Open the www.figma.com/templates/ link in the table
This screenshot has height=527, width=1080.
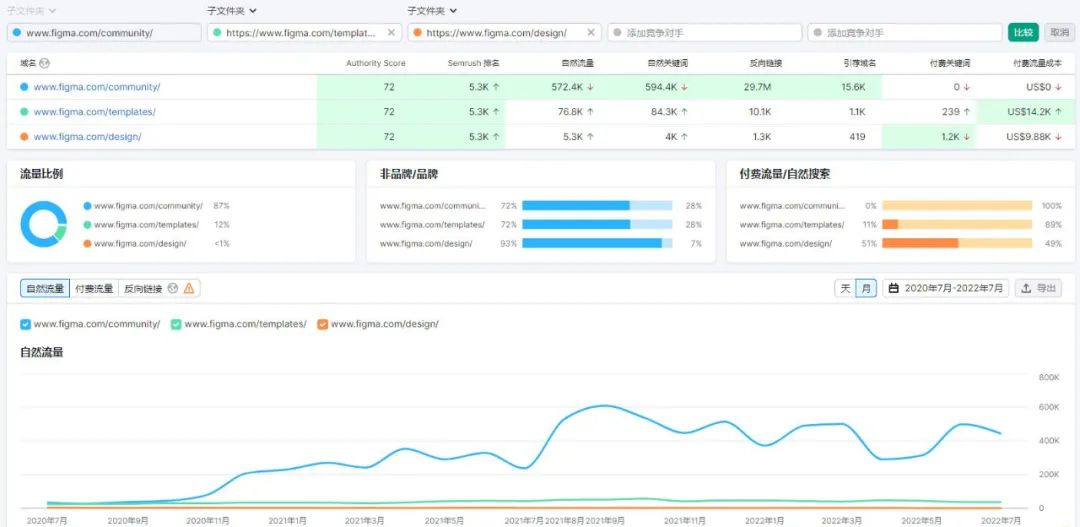coord(94,112)
